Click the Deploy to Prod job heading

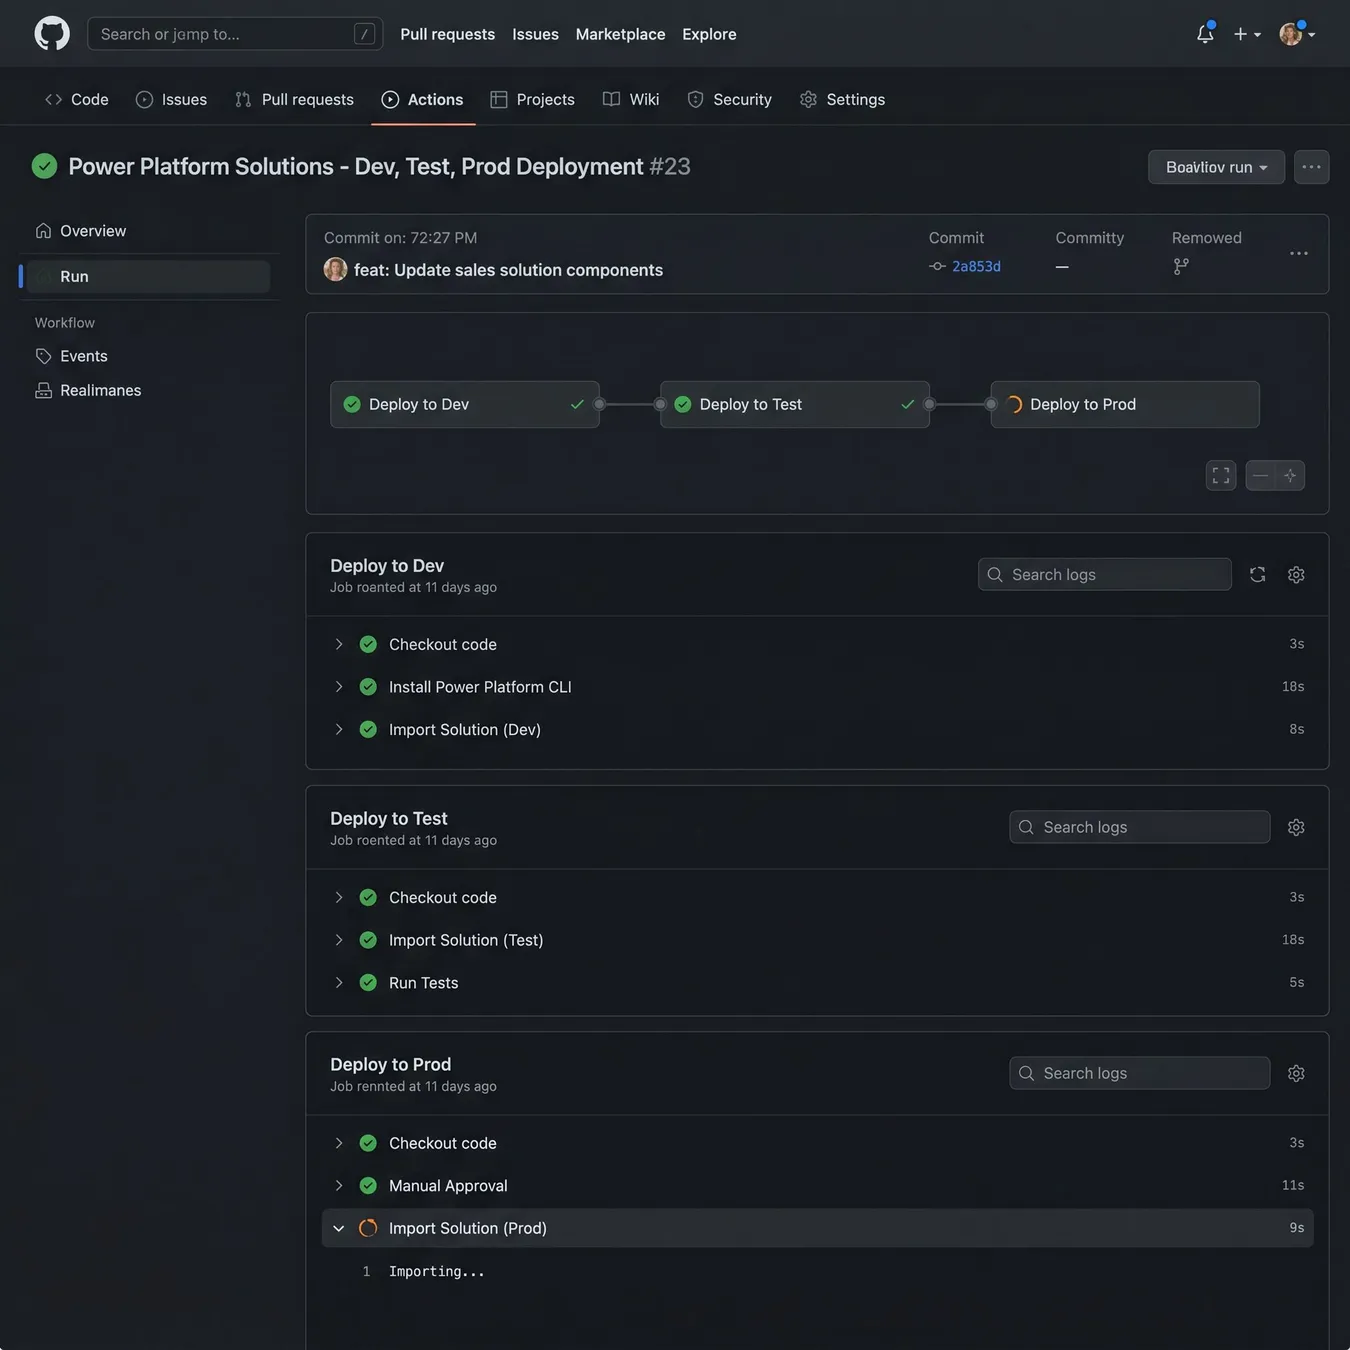391,1065
